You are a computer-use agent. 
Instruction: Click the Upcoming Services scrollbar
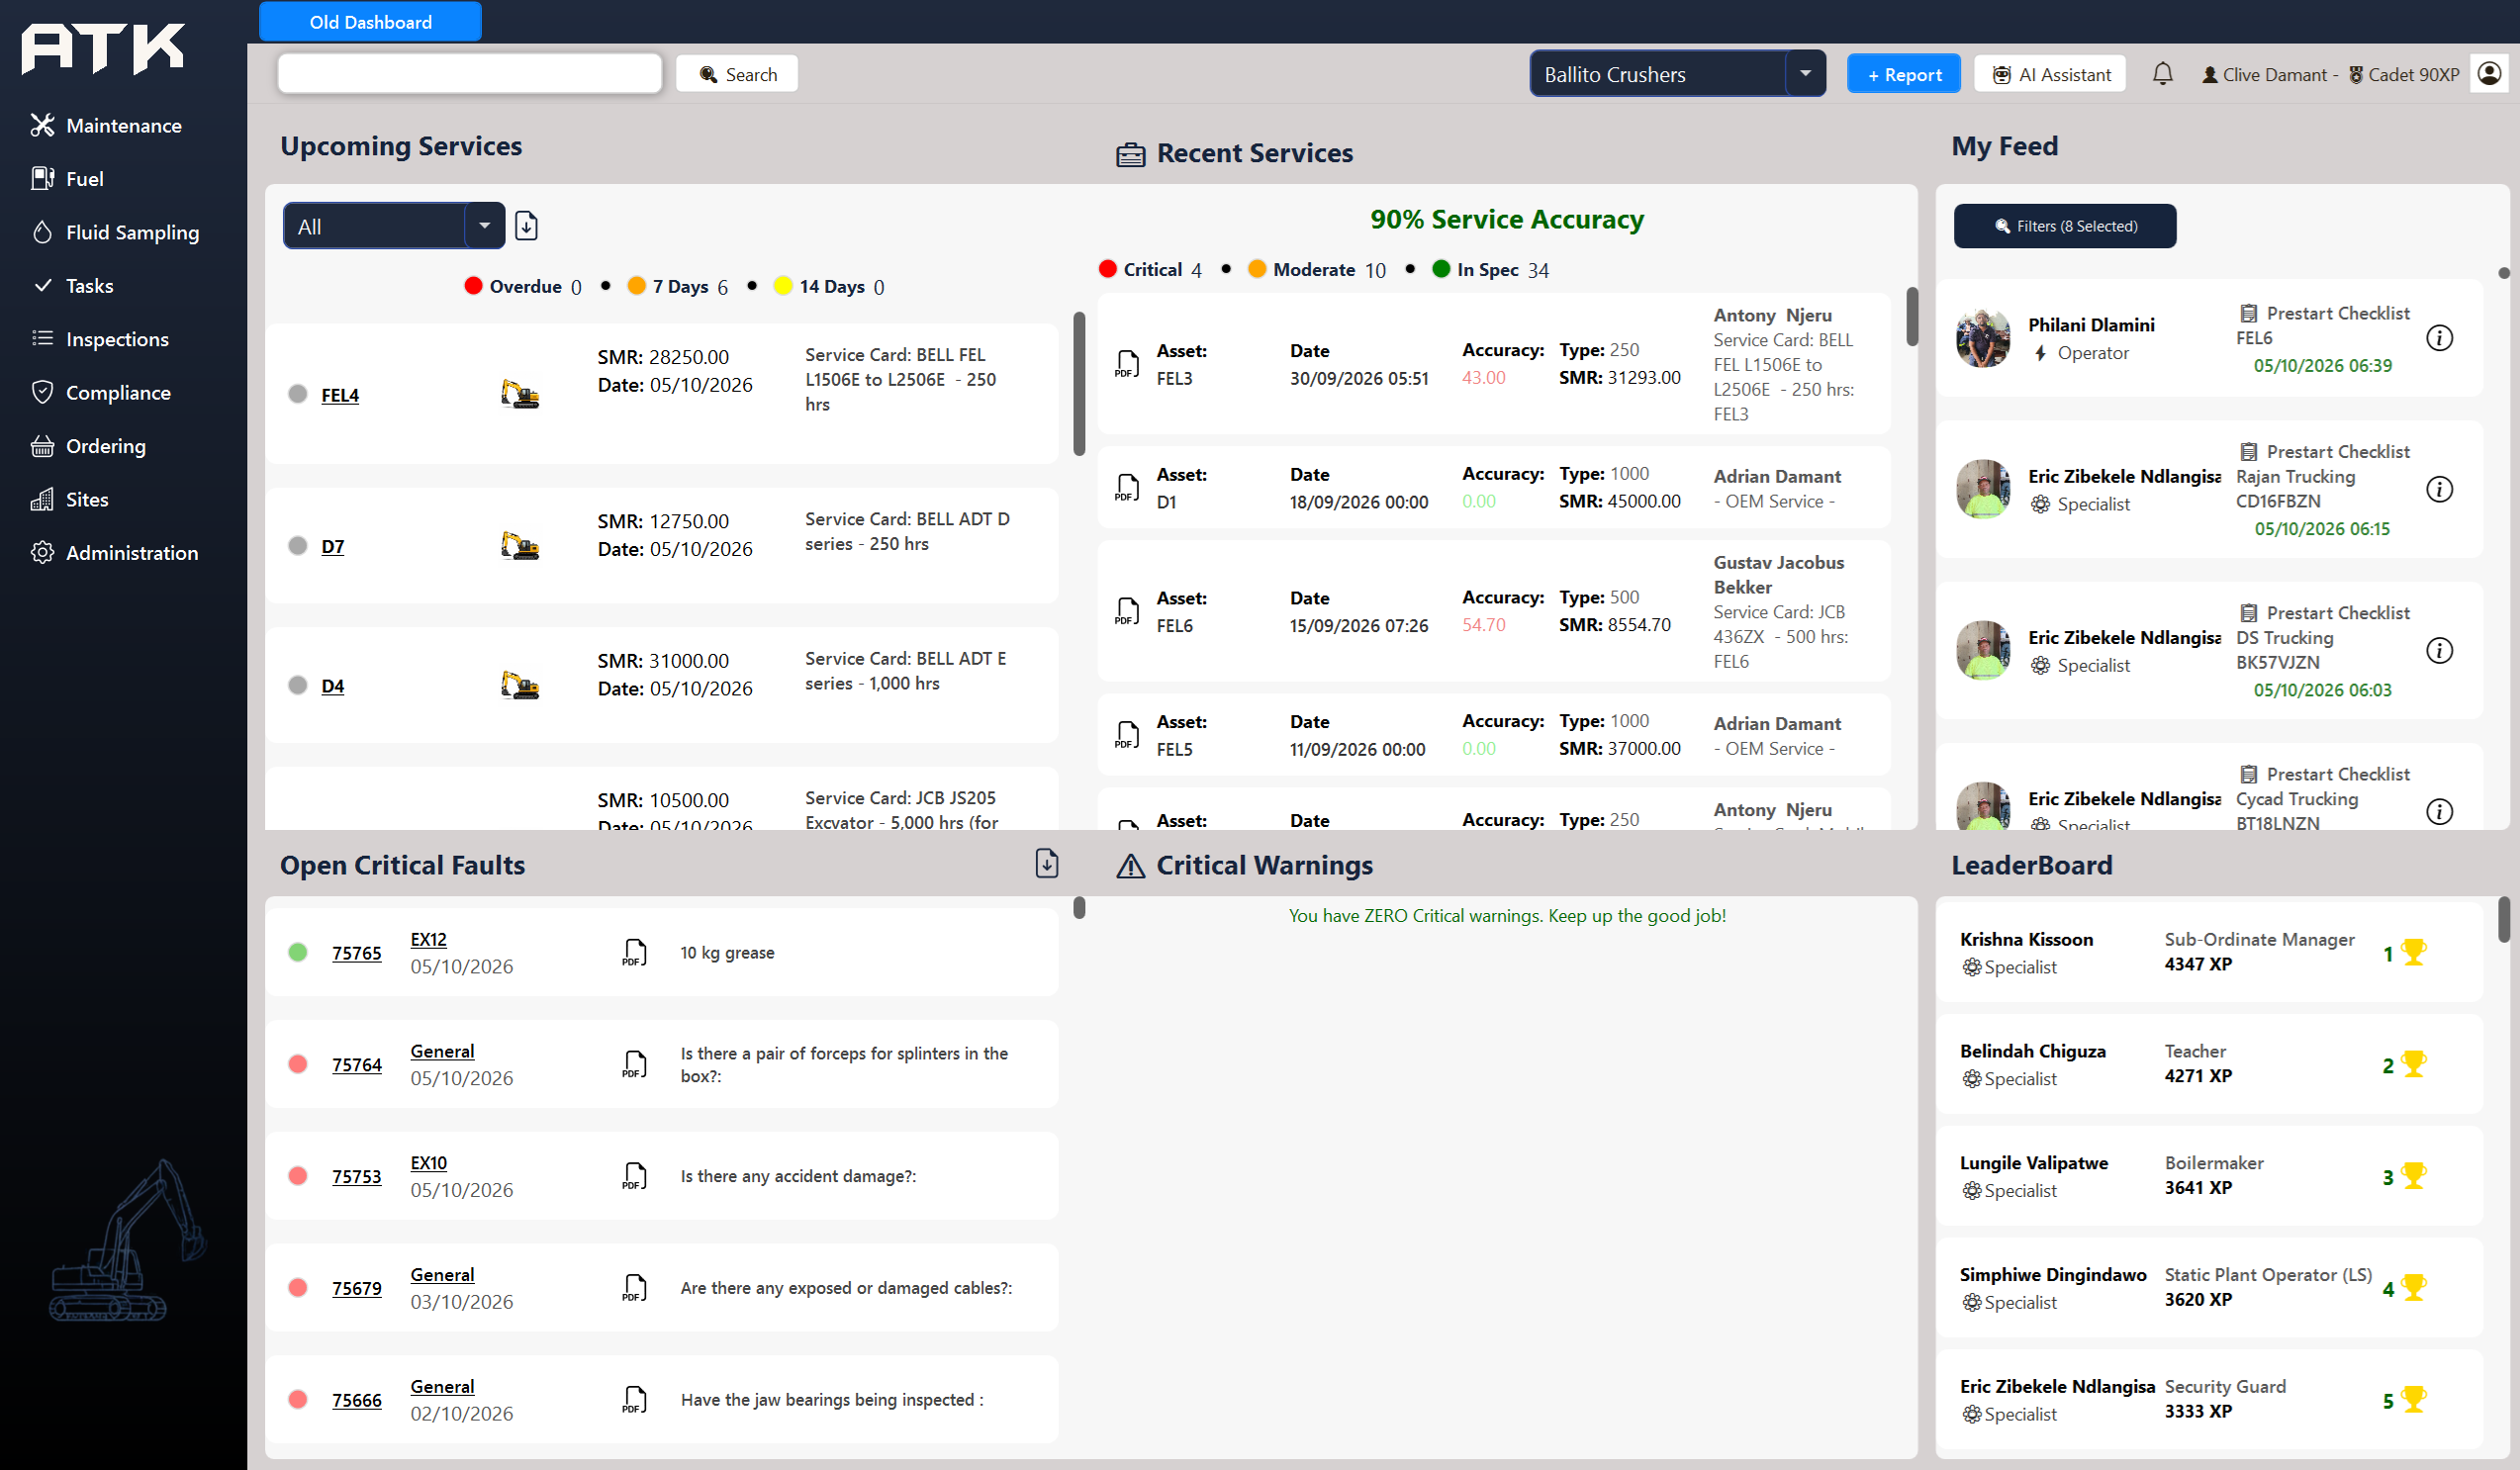click(1079, 384)
